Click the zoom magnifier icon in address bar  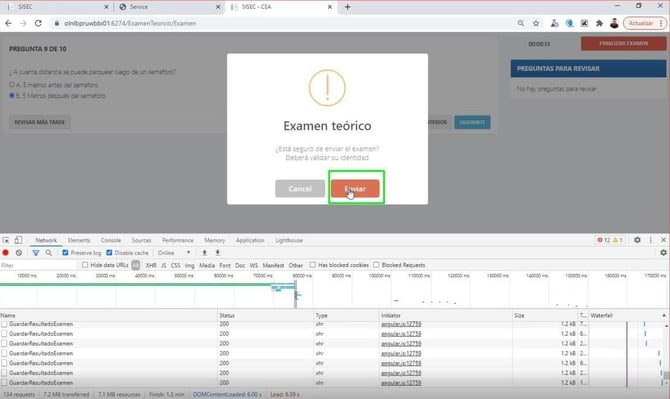click(x=520, y=23)
